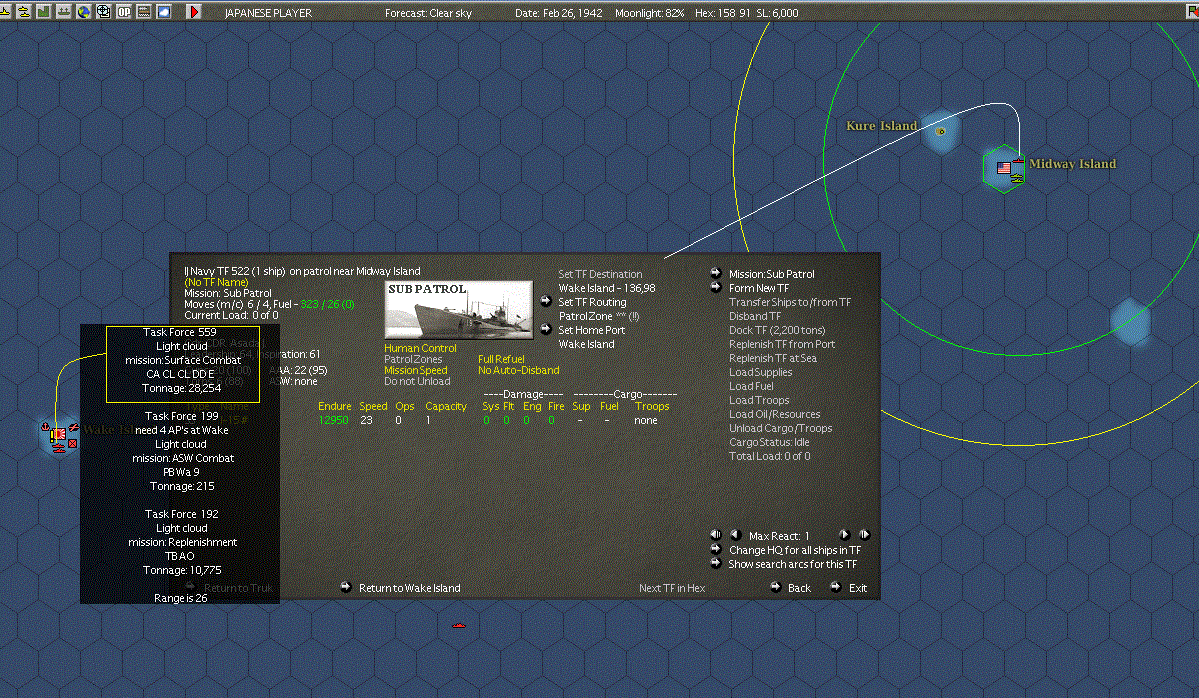
Task: Click arrow icon beside Set TF Routing
Action: pyautogui.click(x=546, y=301)
